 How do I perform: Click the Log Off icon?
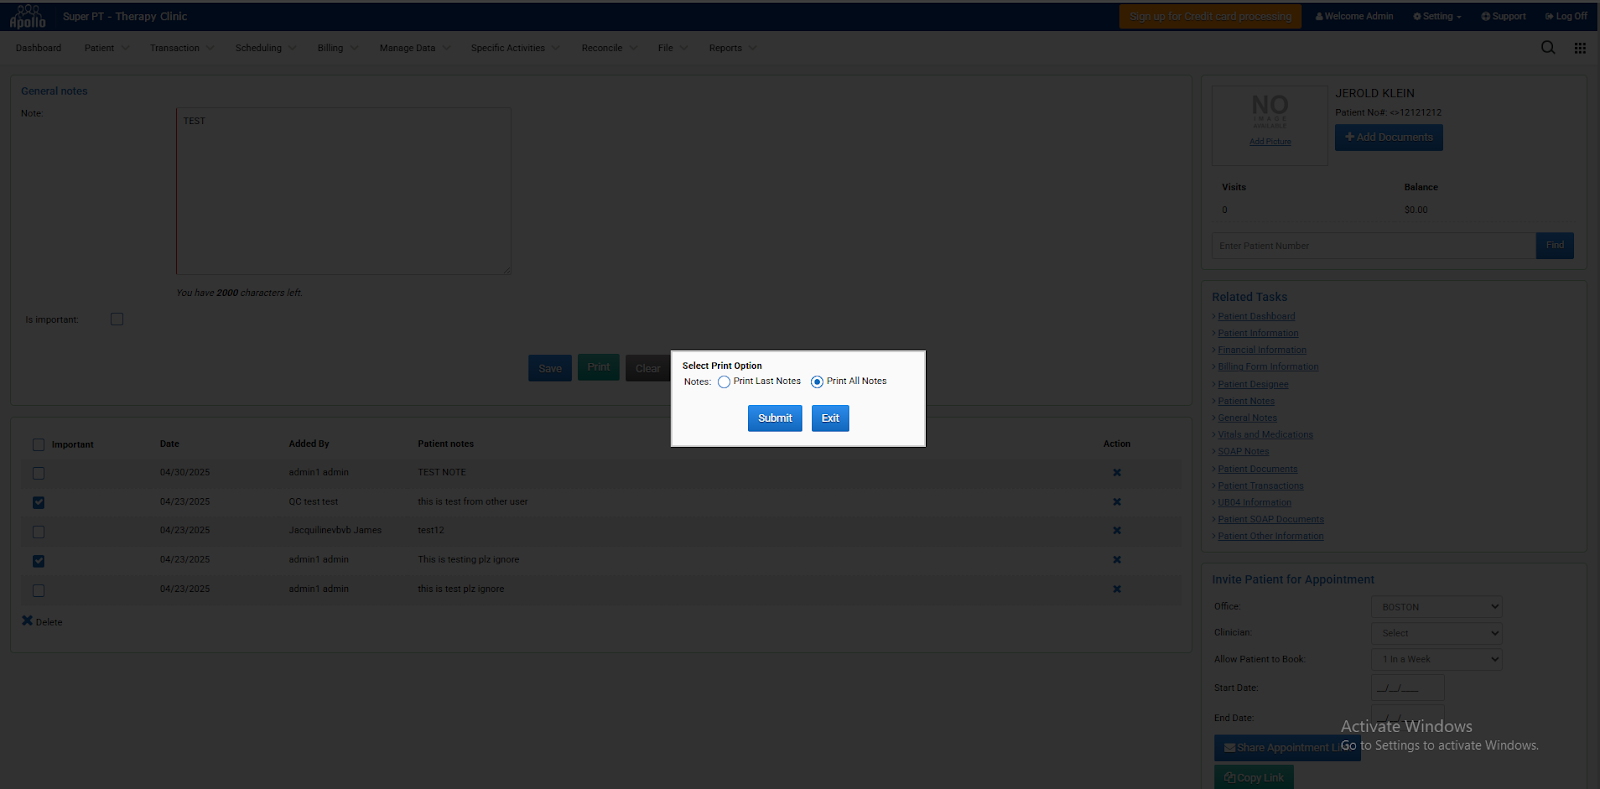1549,16
